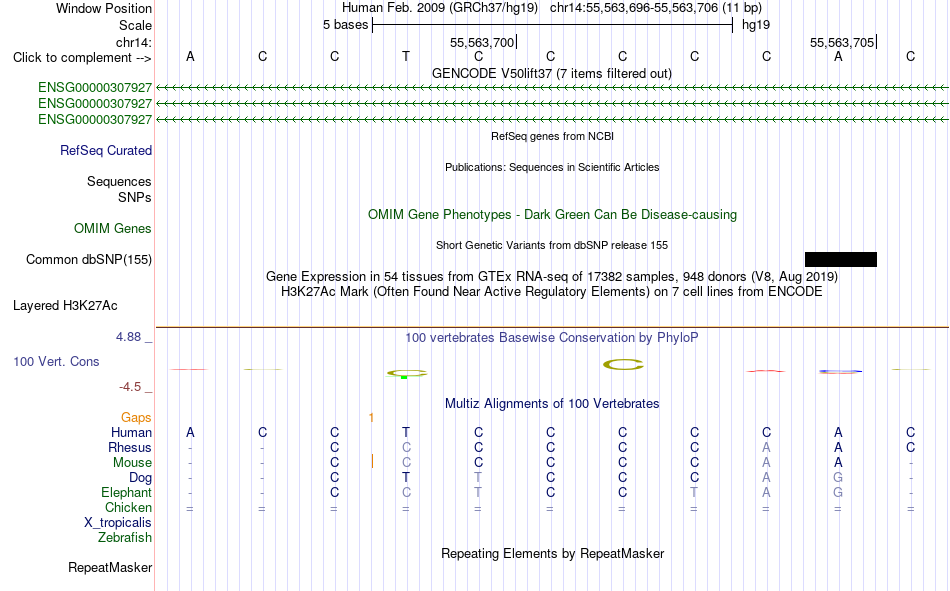Select the orange gap count '1'
950x591 pixels.
point(371,418)
